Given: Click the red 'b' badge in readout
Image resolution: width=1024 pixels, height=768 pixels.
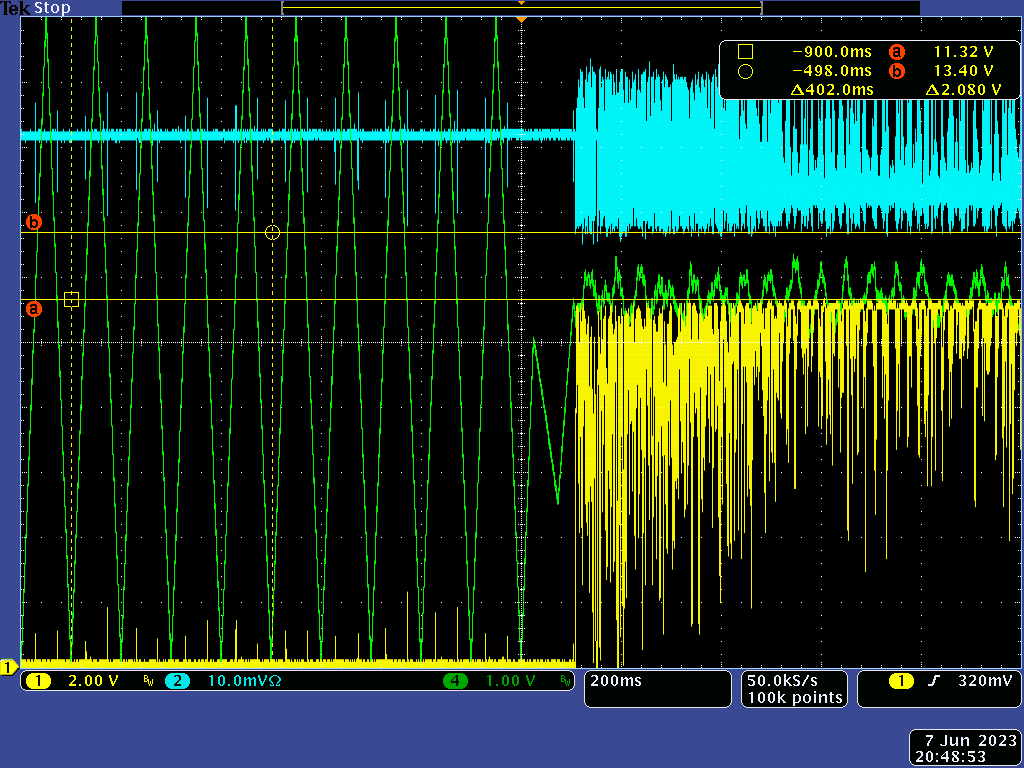Looking at the screenshot, I should point(896,71).
